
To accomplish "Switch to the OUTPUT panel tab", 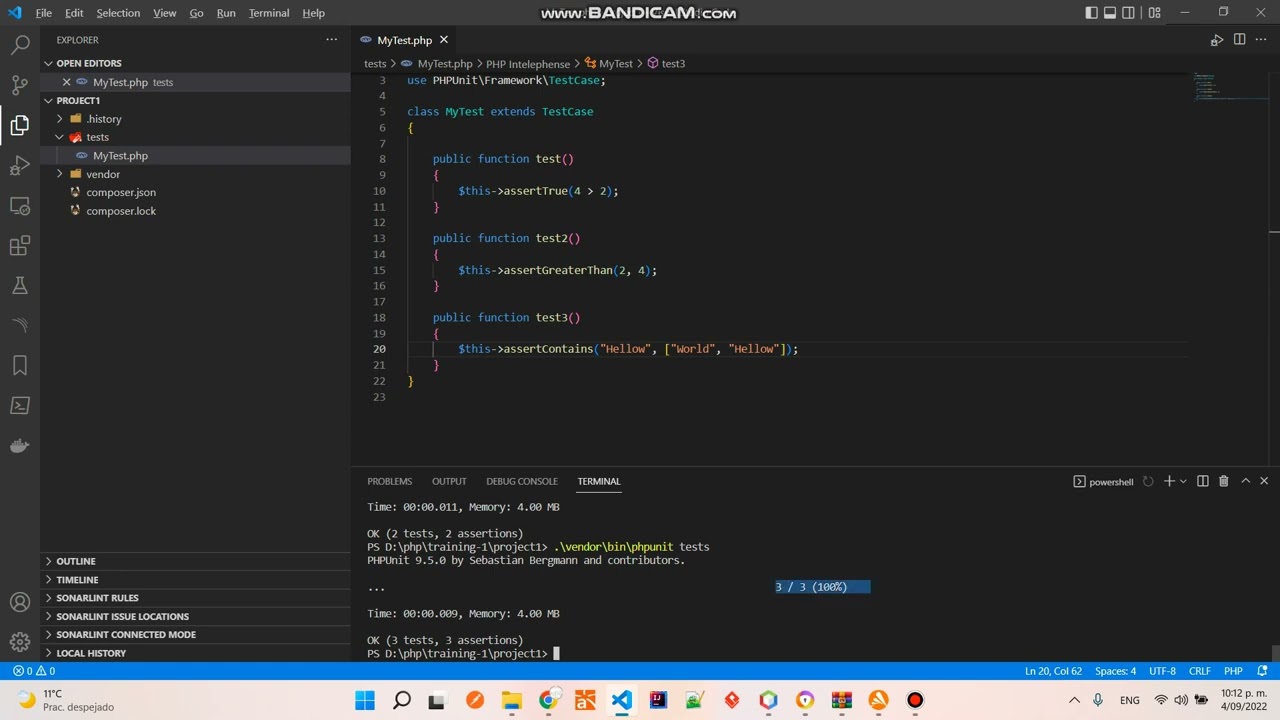I will [449, 481].
